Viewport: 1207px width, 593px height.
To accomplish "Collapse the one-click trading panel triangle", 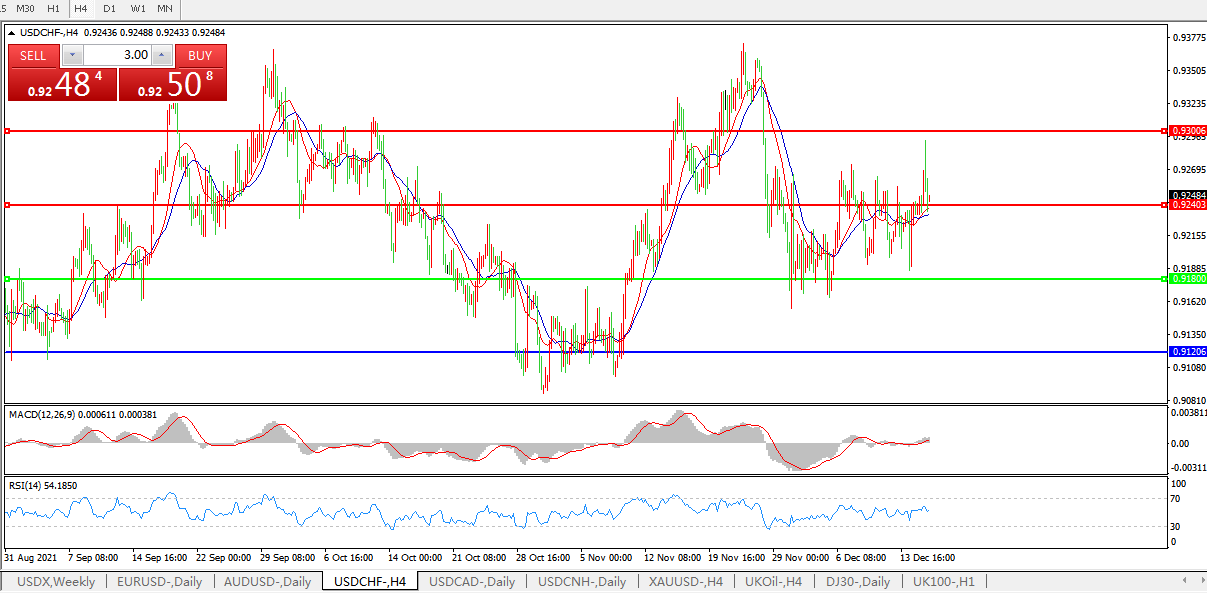I will 11,33.
